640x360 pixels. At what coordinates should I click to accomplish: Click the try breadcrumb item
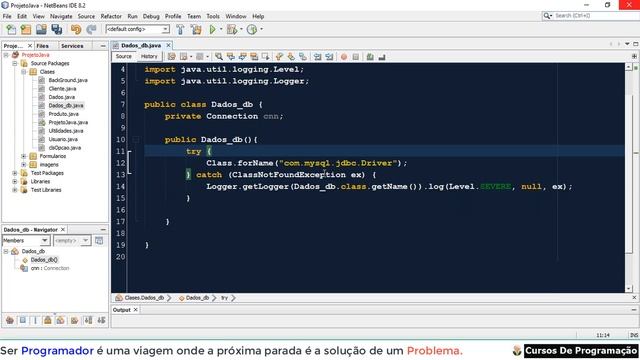(x=224, y=298)
